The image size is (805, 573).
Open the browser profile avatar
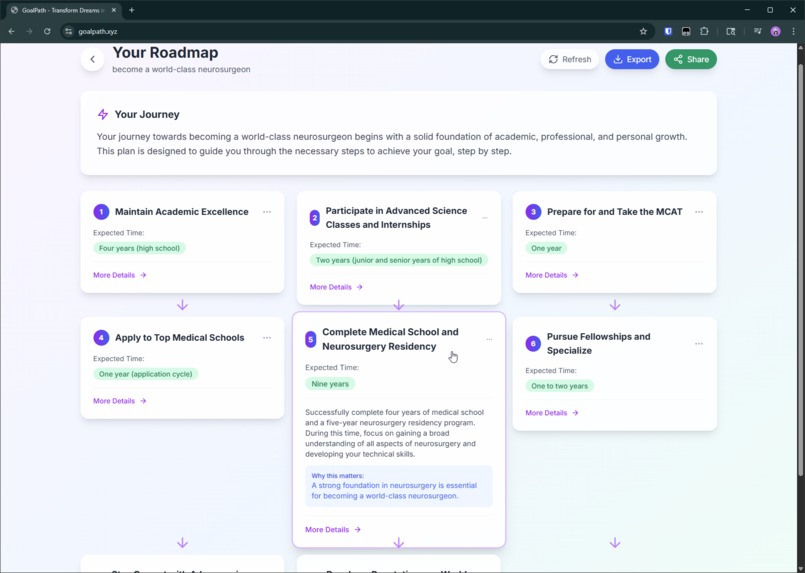pos(775,31)
